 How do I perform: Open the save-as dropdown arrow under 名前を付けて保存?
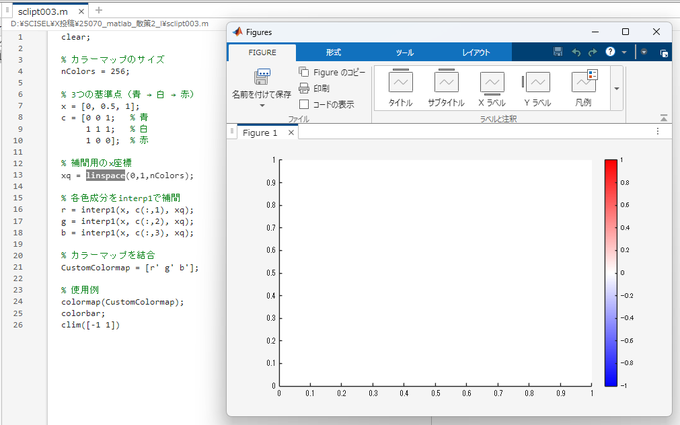tap(262, 105)
